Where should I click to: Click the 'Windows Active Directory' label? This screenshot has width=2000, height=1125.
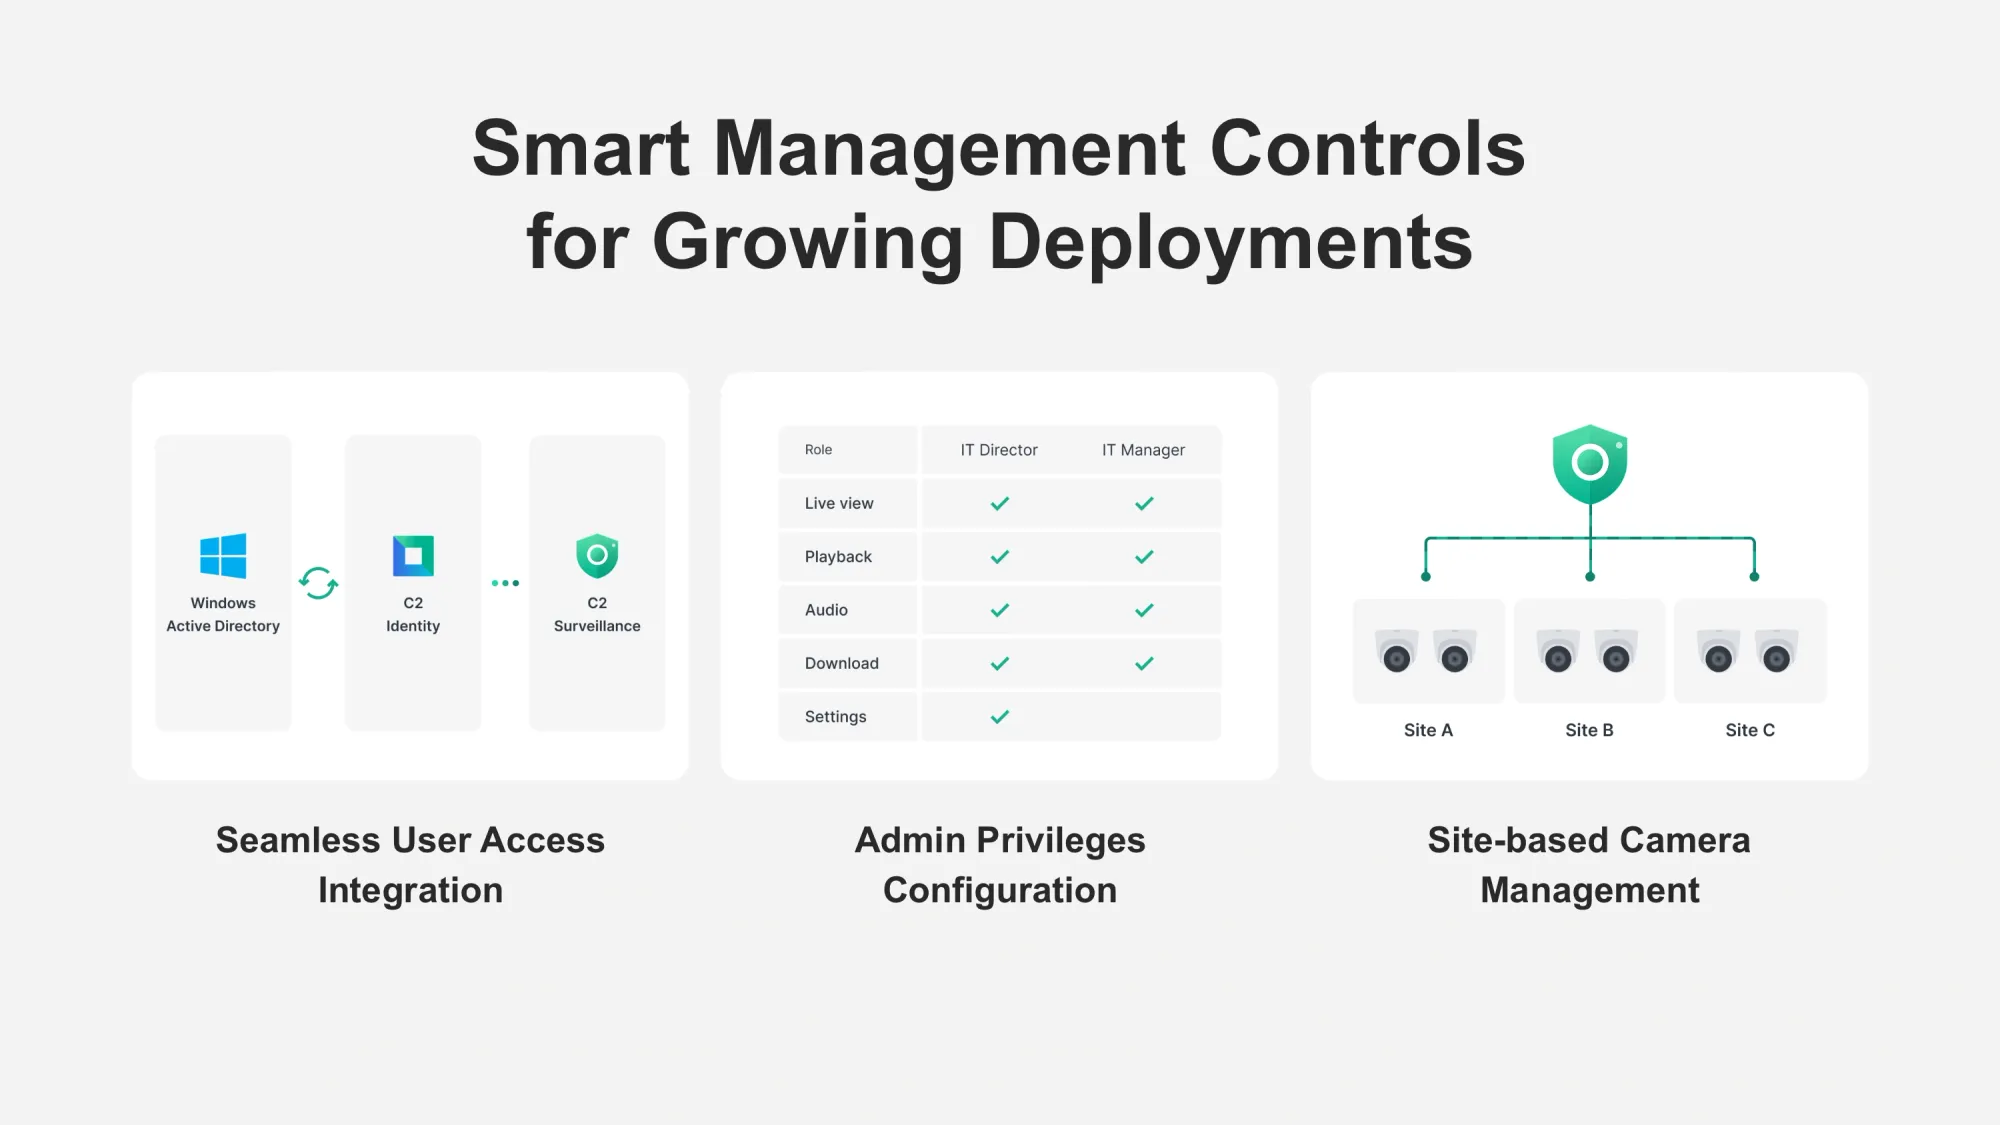223,614
